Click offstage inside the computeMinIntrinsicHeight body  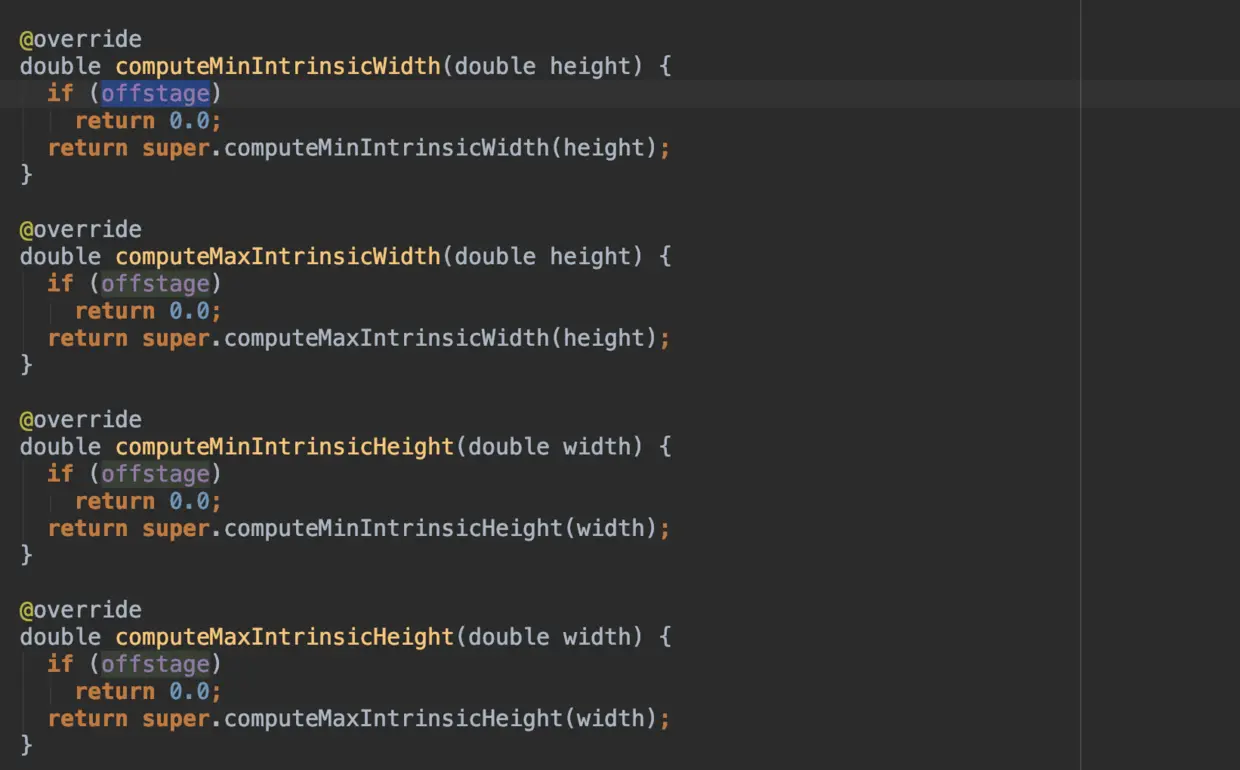(156, 474)
